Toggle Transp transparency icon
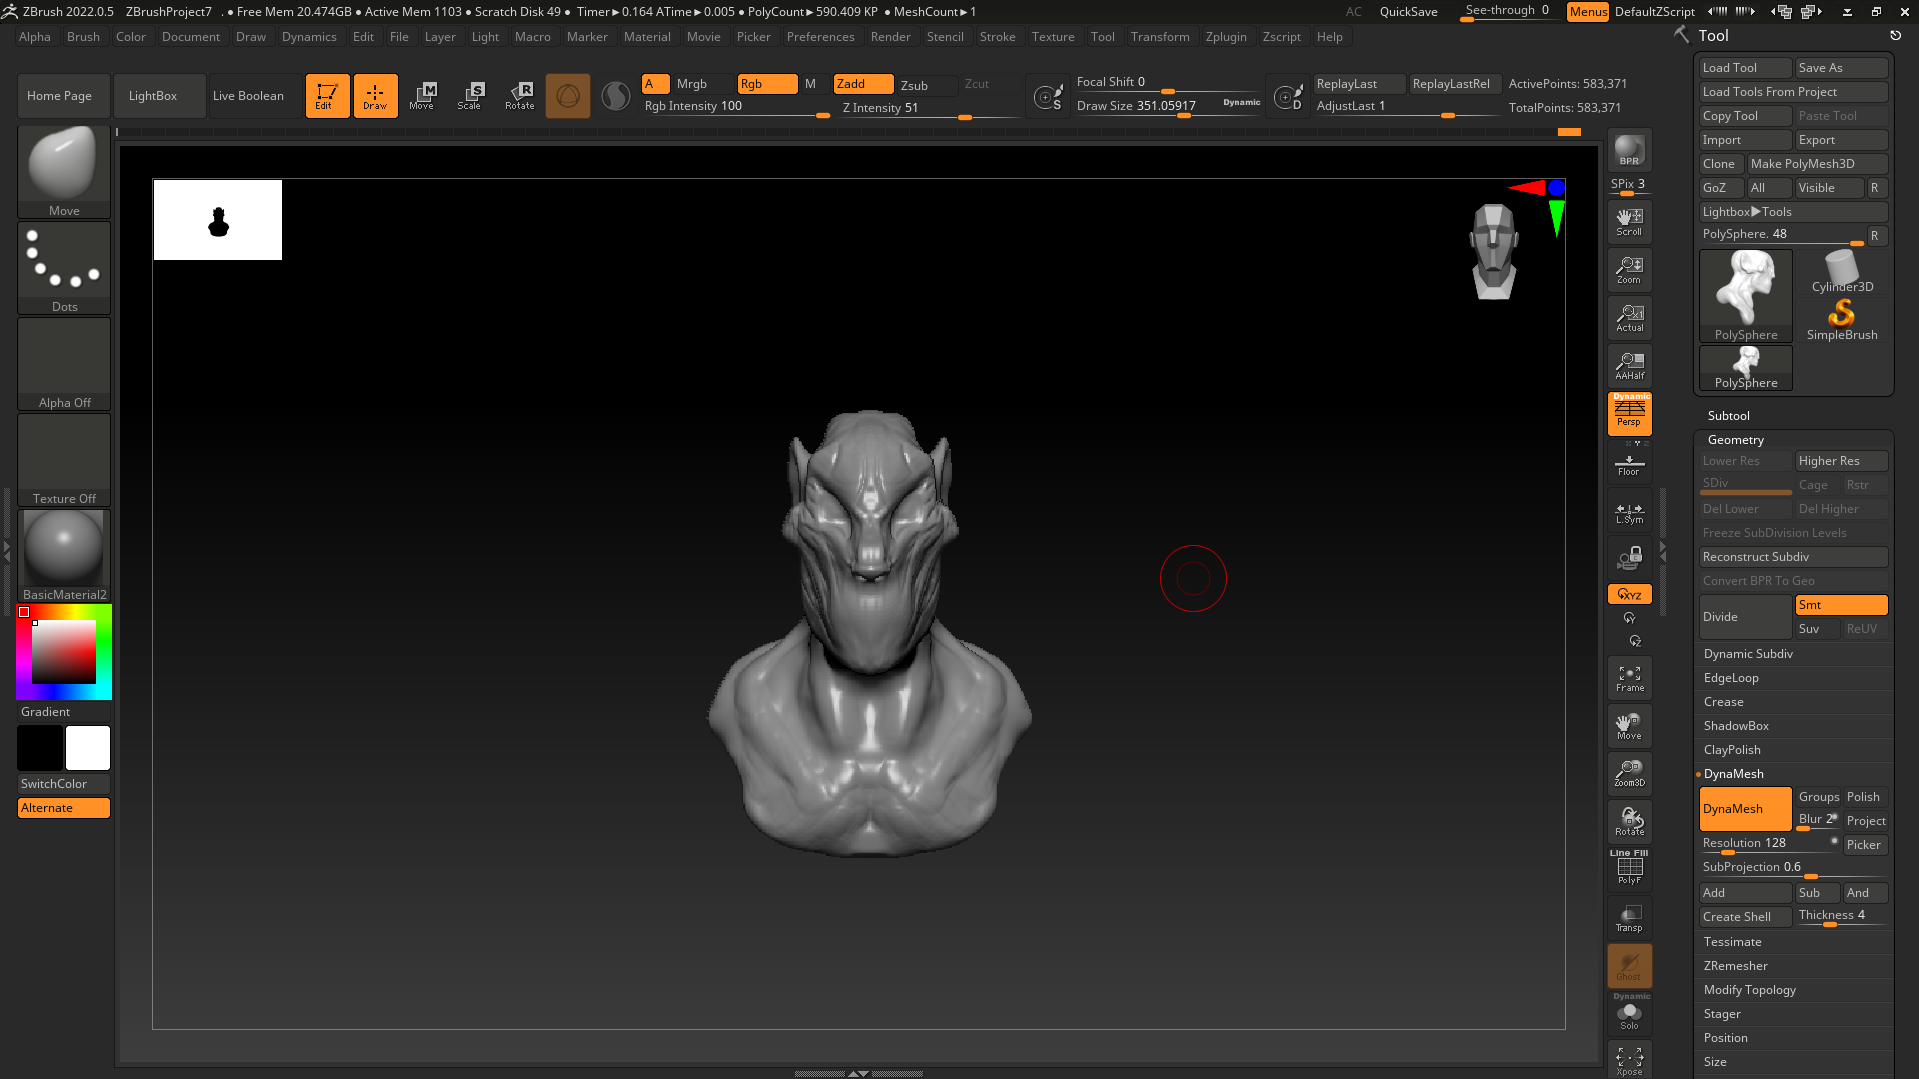This screenshot has height=1079, width=1919. point(1629,918)
